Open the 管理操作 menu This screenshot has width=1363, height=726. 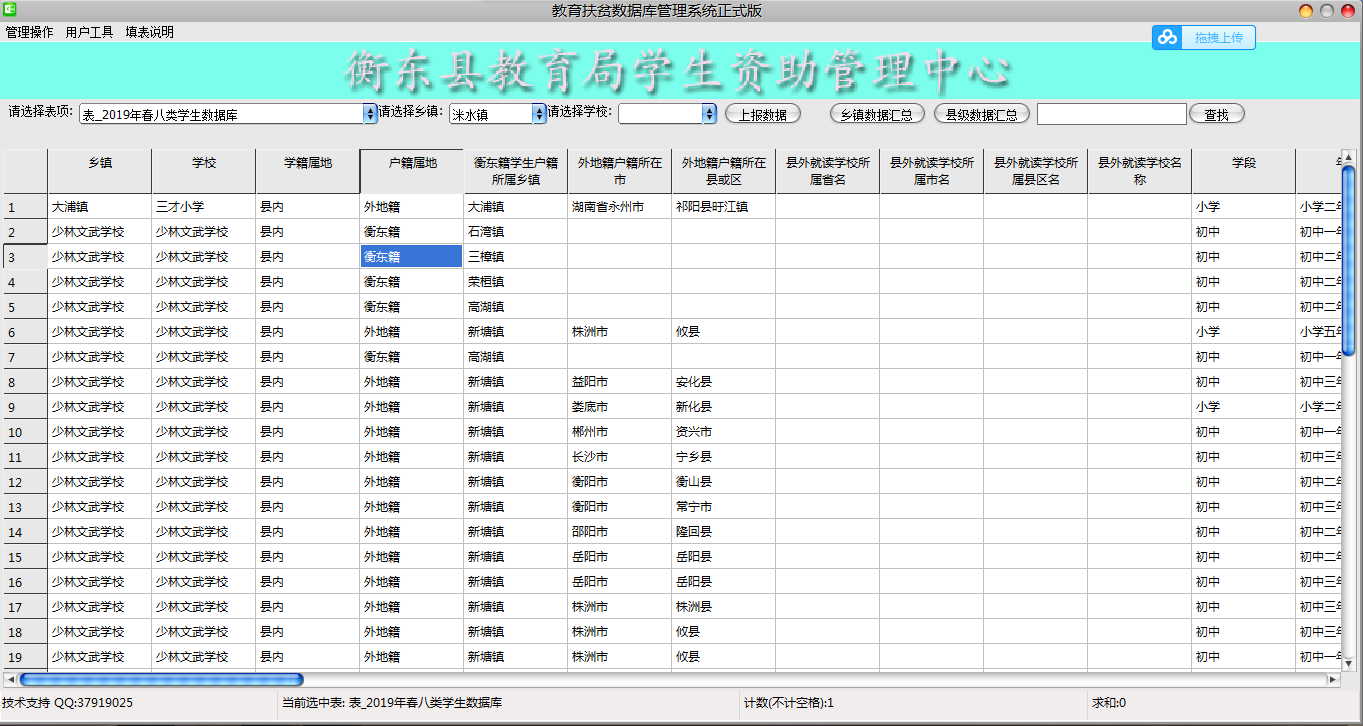[x=30, y=32]
